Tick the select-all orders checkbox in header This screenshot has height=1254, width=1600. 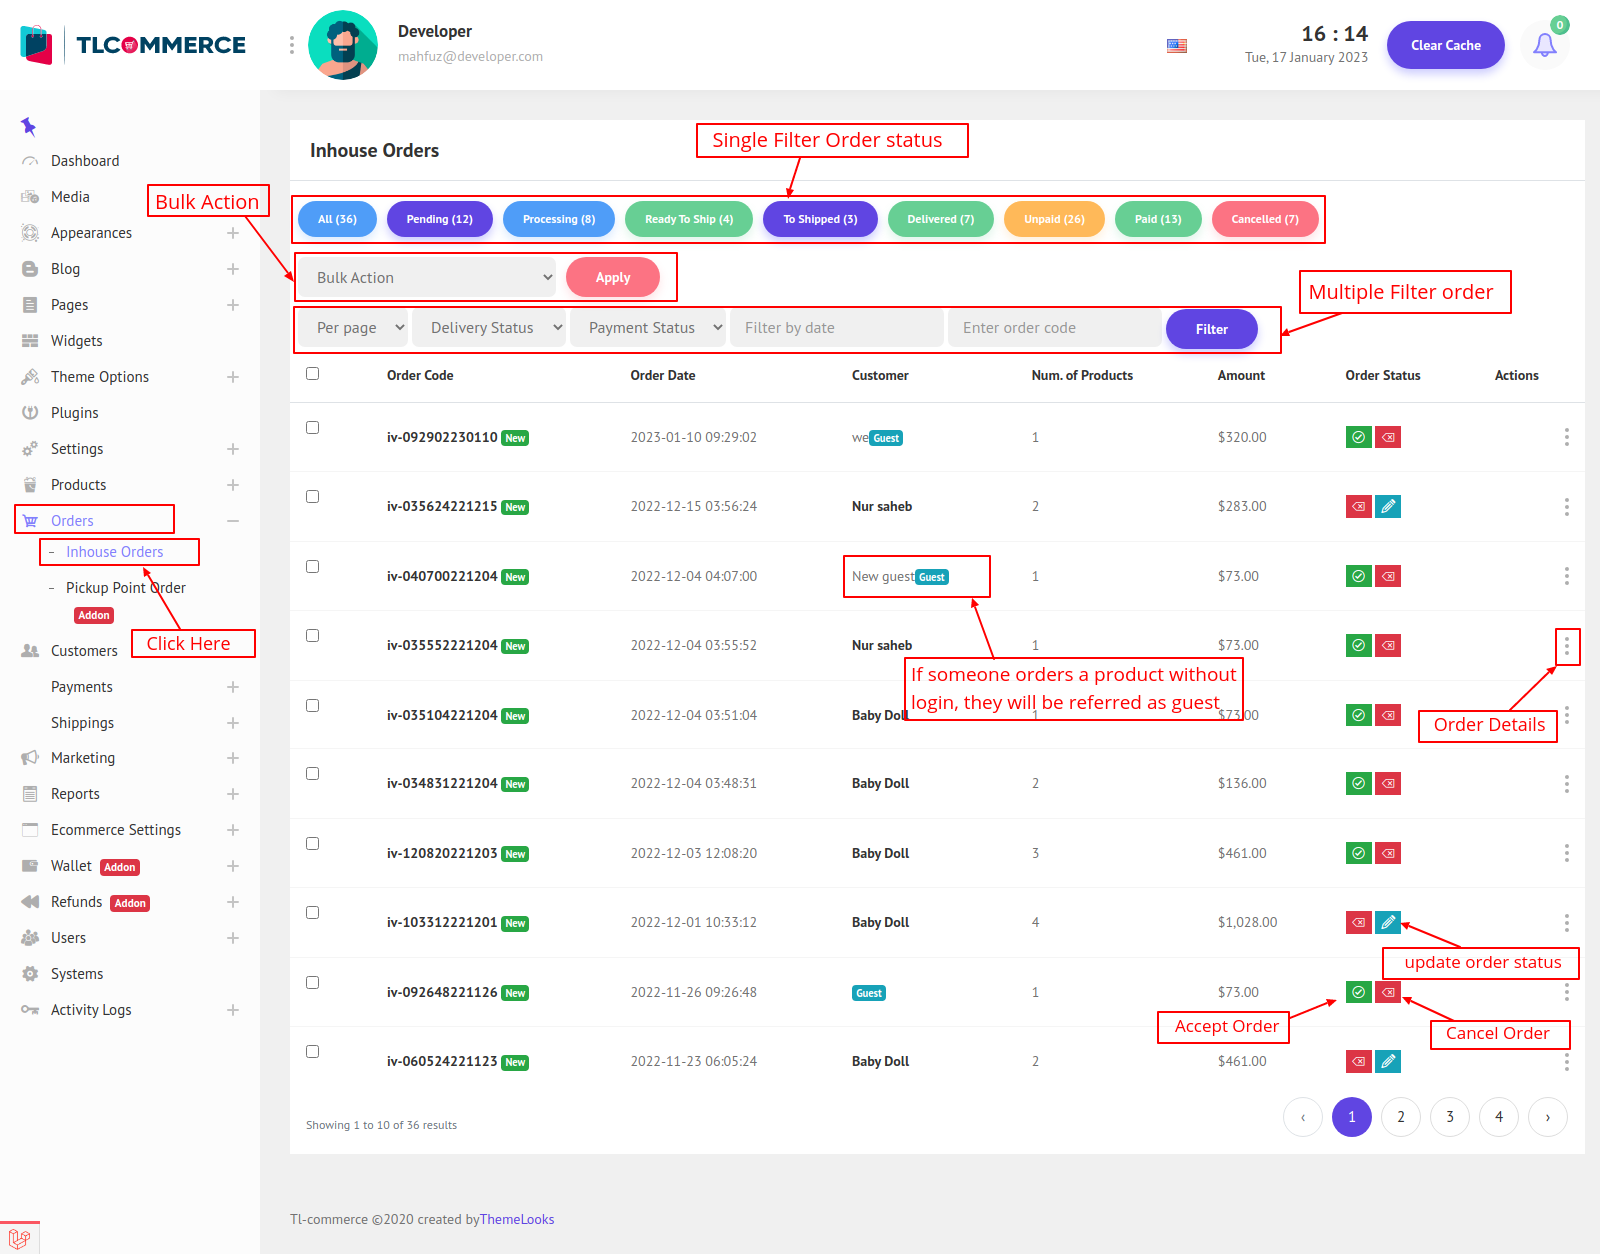click(x=313, y=374)
